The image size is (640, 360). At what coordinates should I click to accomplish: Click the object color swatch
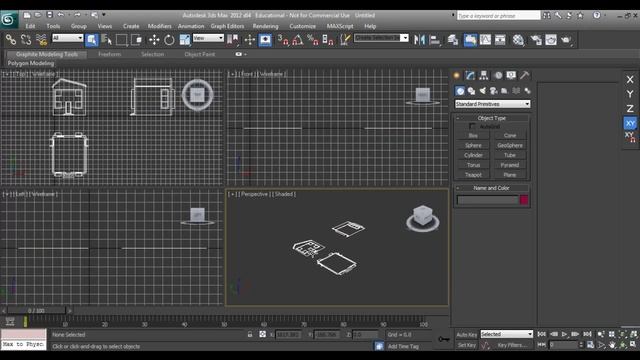pyautogui.click(x=524, y=200)
